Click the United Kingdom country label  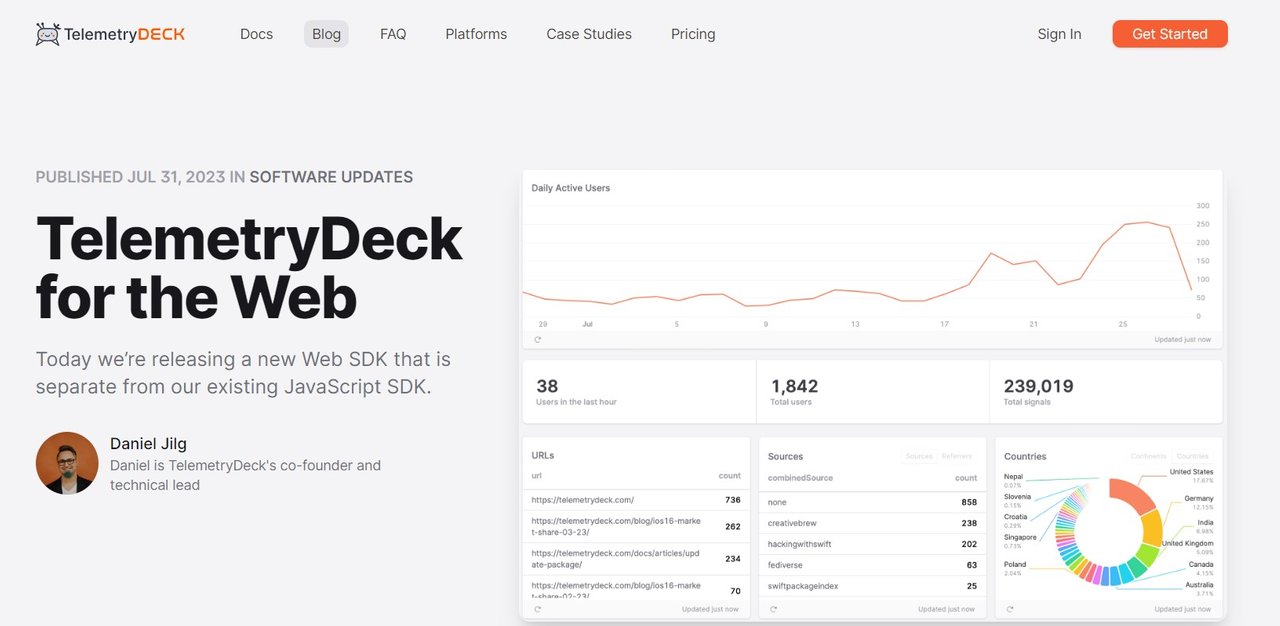[x=1187, y=543]
